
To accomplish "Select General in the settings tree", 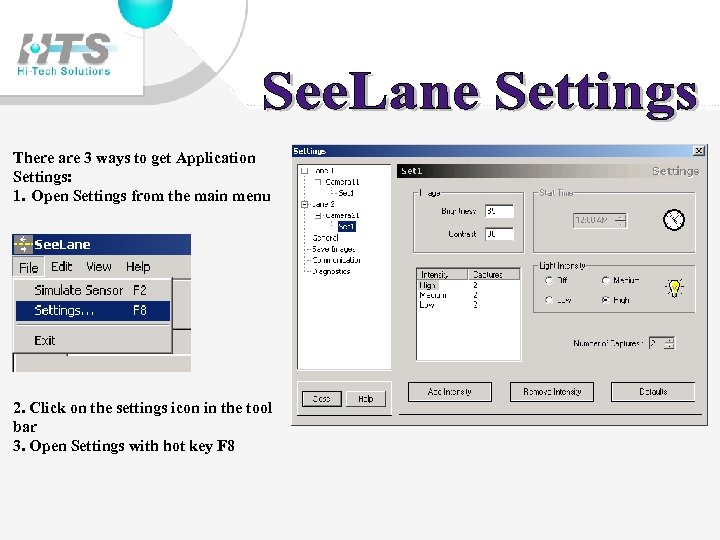I will (325, 238).
